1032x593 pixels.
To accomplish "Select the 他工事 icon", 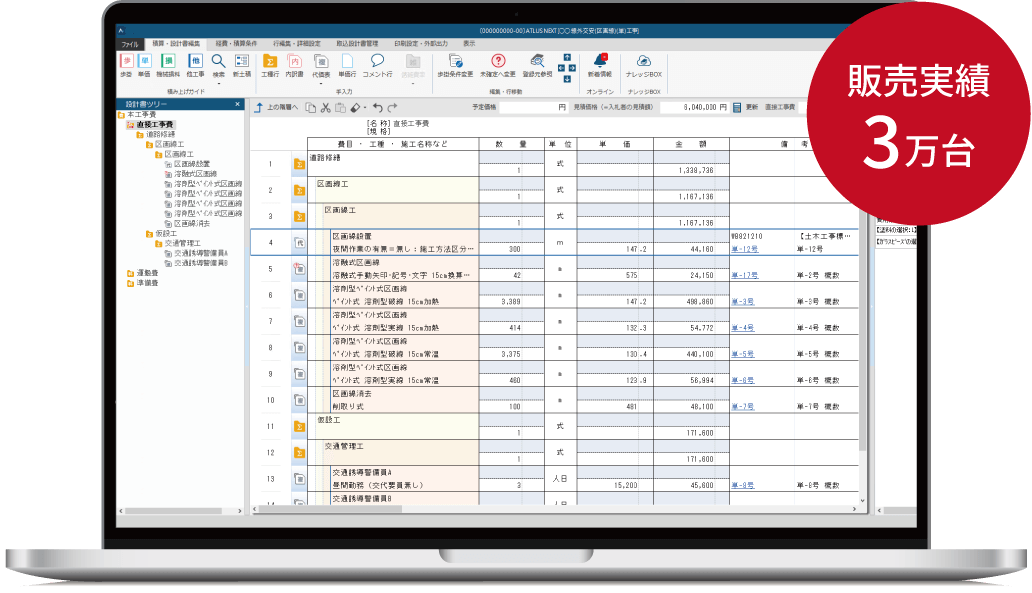I will click(195, 66).
